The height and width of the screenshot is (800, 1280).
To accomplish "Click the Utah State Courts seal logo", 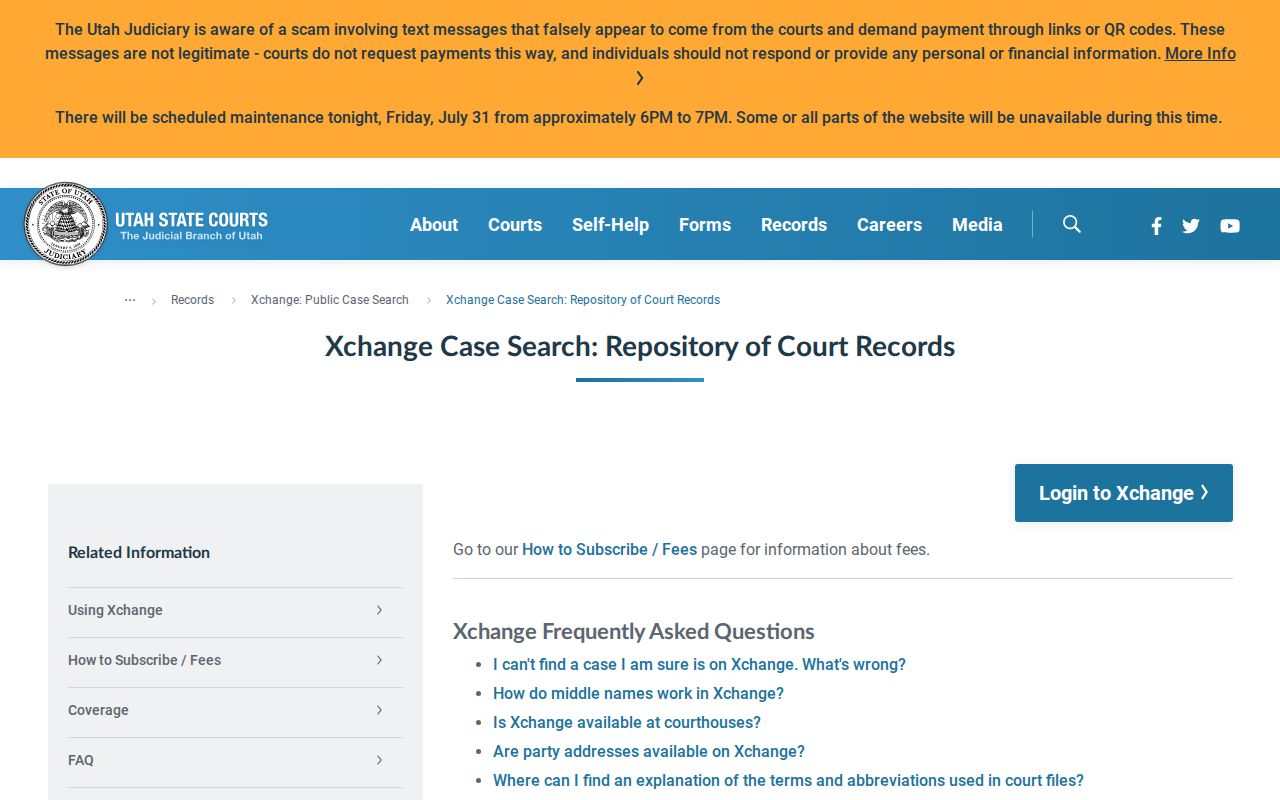I will click(x=65, y=224).
